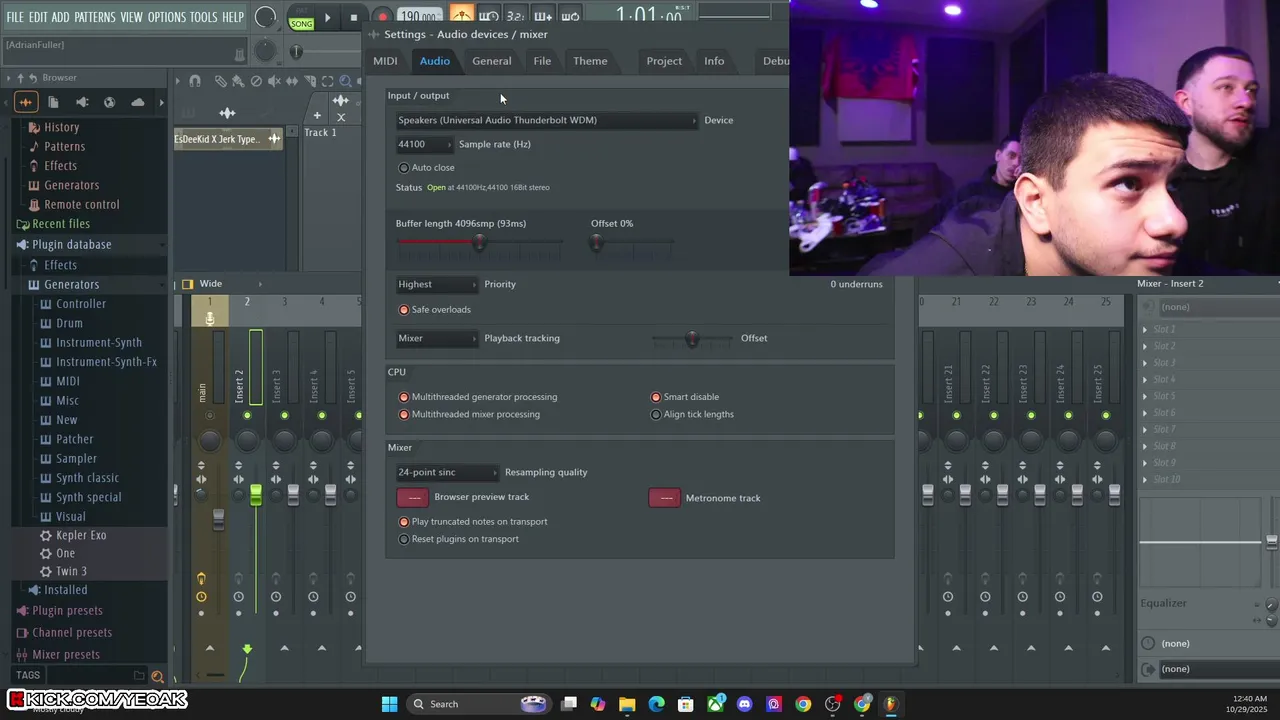Click the playlist marquee select tool
Viewport: 1280px width, 720px height.
pos(328,81)
